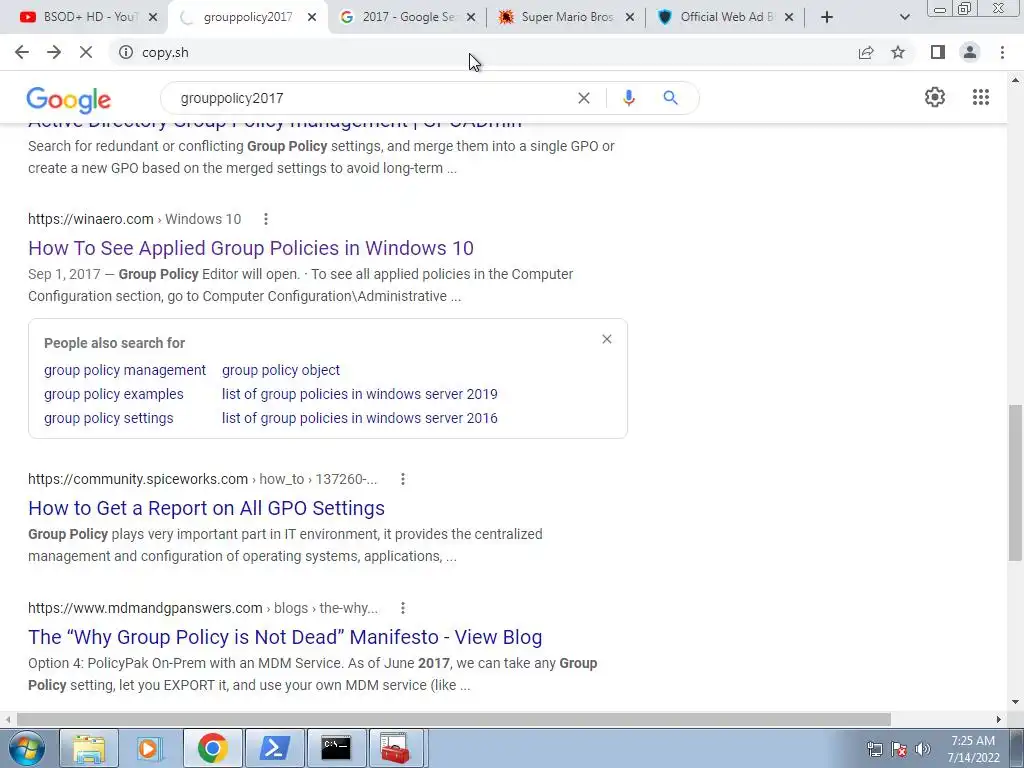Screen dimensions: 1024x768
Task: Open the taskbar clock showing 7:25 AM
Action: click(x=973, y=749)
